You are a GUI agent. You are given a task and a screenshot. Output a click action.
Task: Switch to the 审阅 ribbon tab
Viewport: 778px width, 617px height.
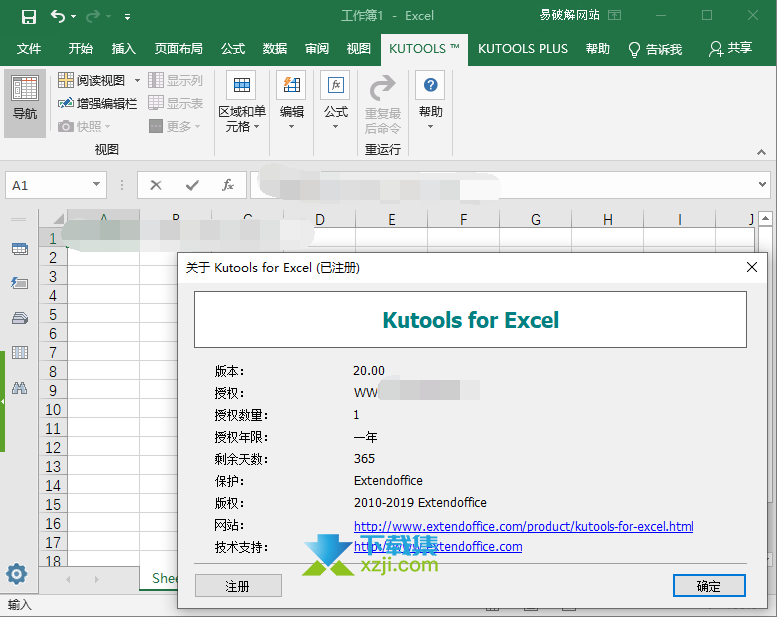[317, 49]
